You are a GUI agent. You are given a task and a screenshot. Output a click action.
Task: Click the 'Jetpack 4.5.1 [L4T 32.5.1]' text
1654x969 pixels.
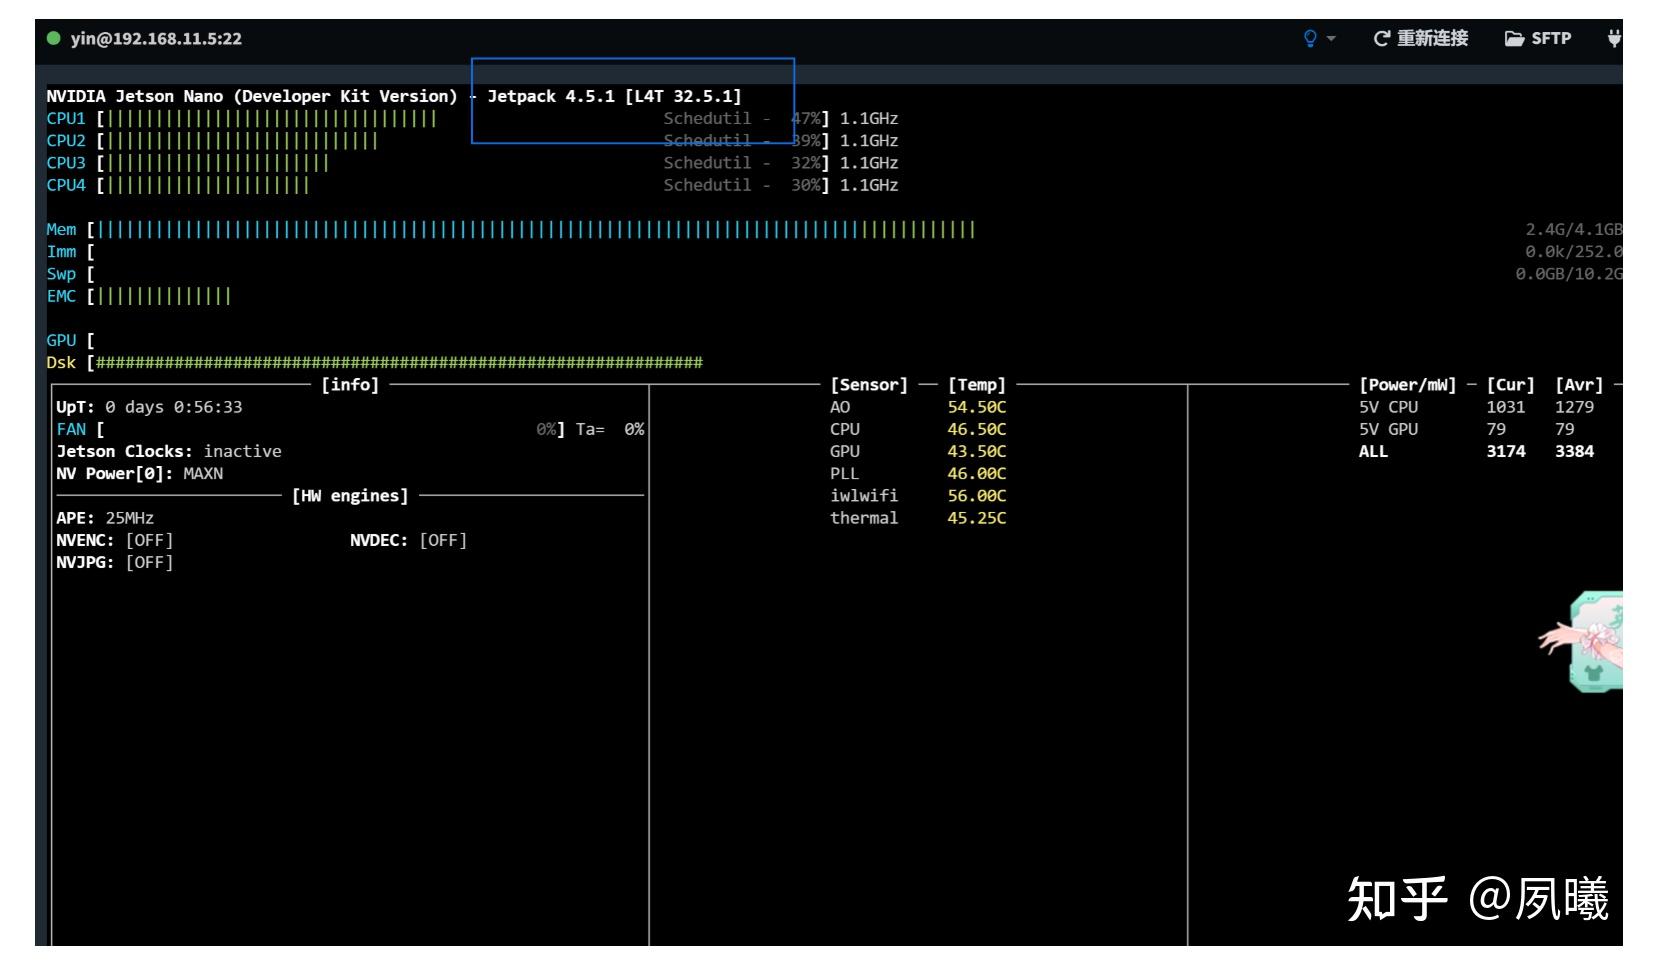(x=614, y=96)
